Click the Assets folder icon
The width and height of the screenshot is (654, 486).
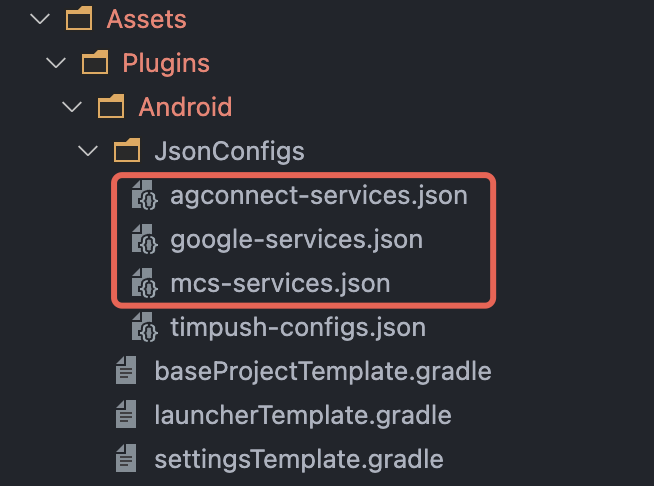click(x=77, y=19)
